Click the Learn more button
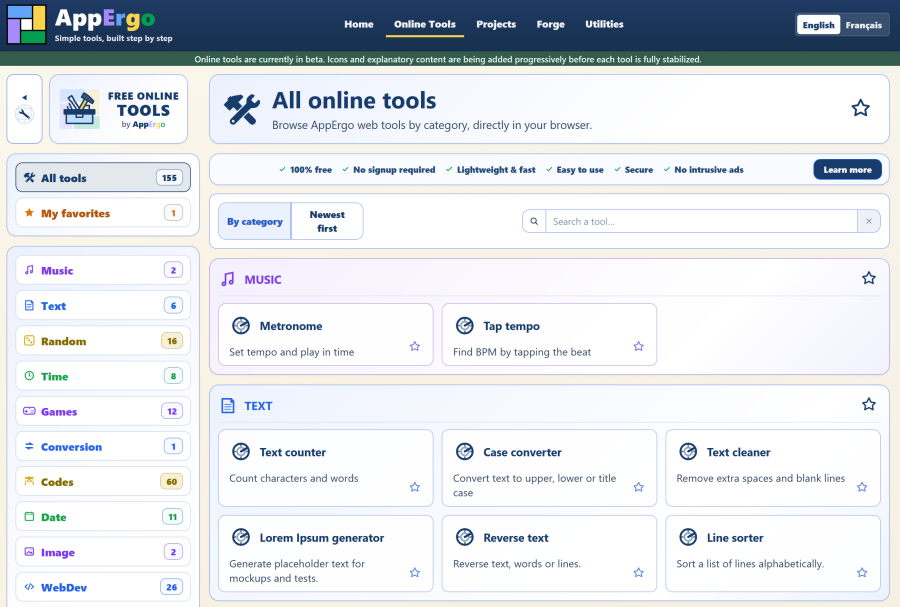Viewport: 900px width, 607px height. point(847,169)
